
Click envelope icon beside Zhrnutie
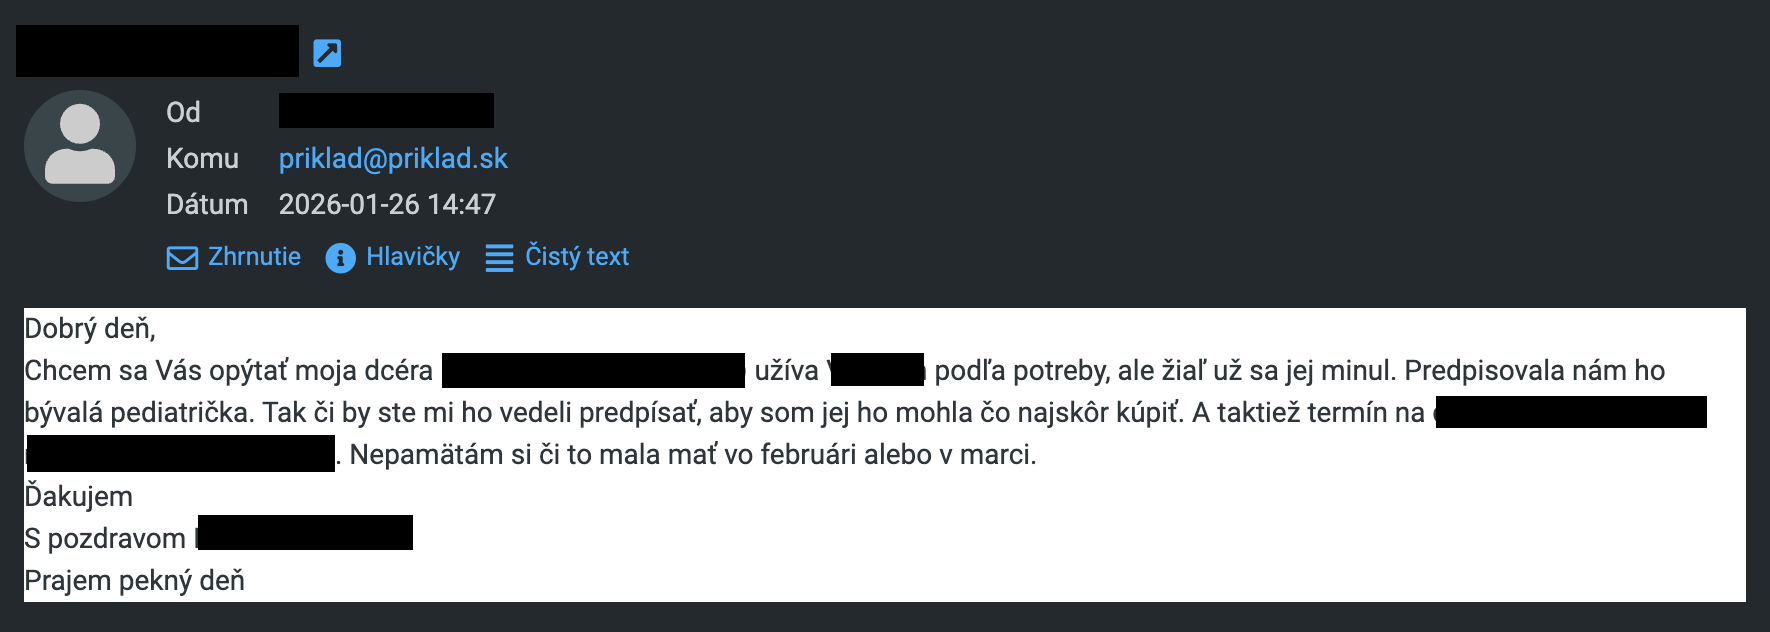pyautogui.click(x=182, y=258)
